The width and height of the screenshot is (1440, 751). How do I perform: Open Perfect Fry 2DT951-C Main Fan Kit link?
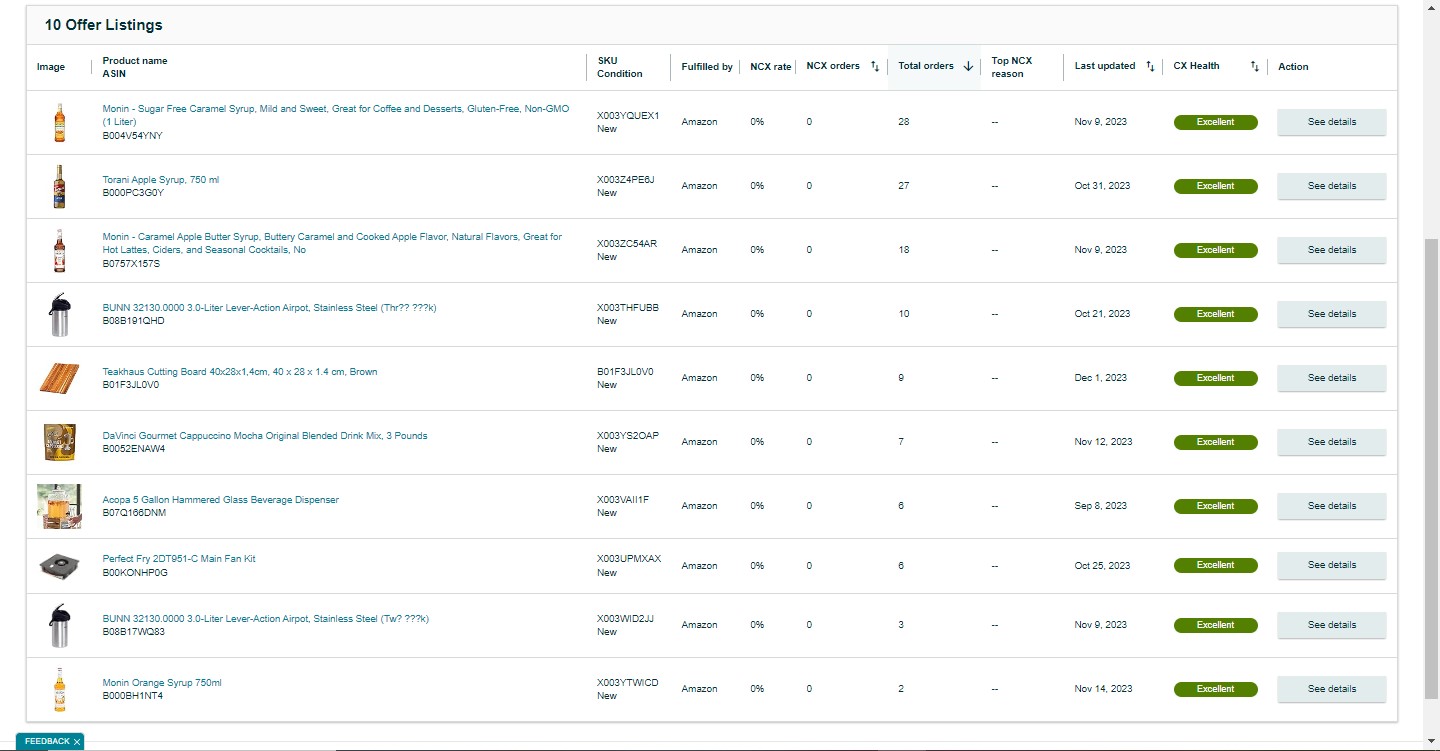179,559
